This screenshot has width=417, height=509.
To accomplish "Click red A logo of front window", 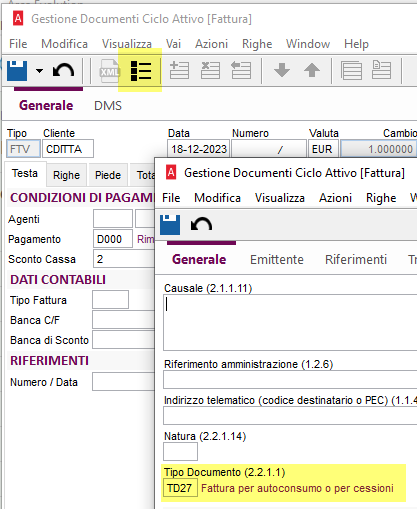I will click(171, 172).
